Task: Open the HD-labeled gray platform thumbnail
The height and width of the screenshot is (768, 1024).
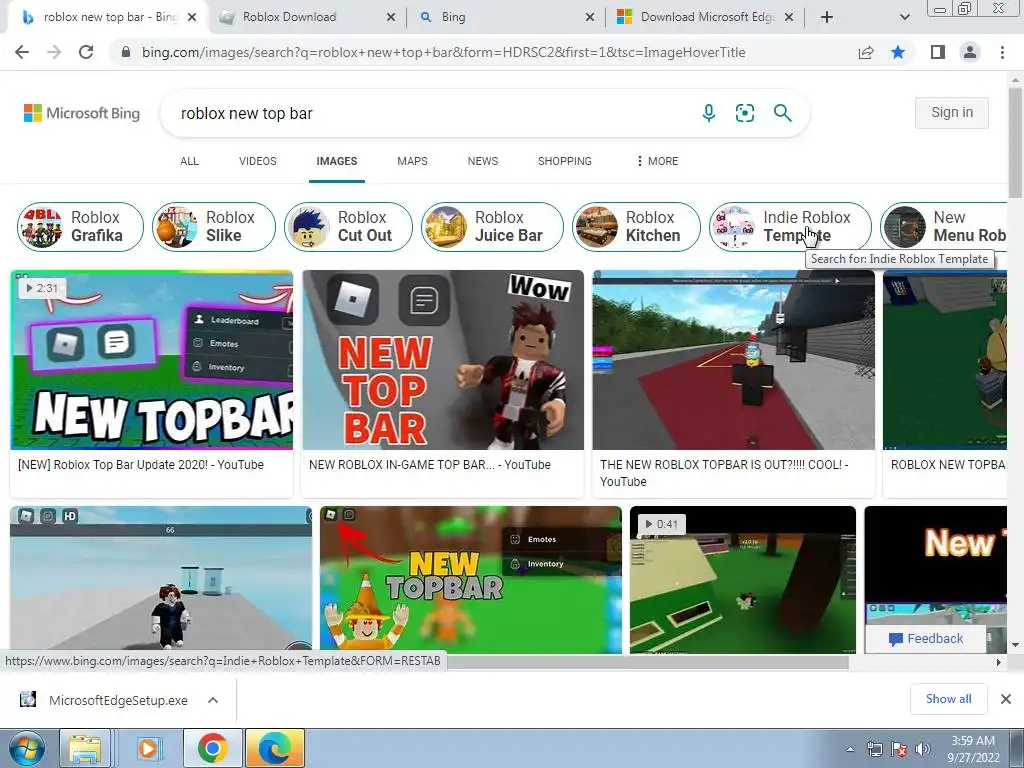Action: click(x=161, y=580)
